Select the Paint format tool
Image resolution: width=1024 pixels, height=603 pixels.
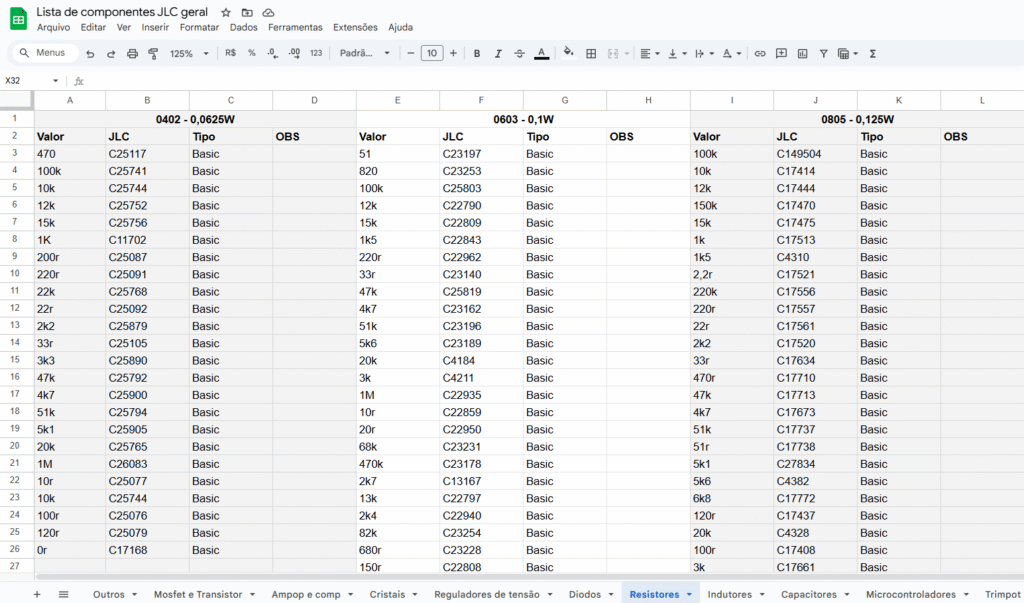[153, 54]
